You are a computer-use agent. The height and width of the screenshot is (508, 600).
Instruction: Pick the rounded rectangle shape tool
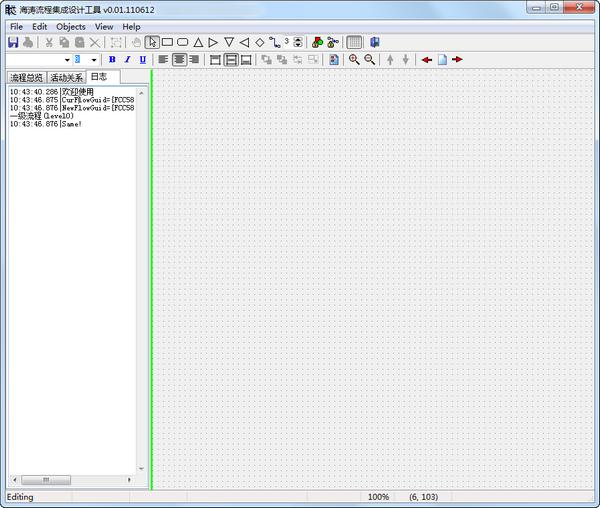183,43
